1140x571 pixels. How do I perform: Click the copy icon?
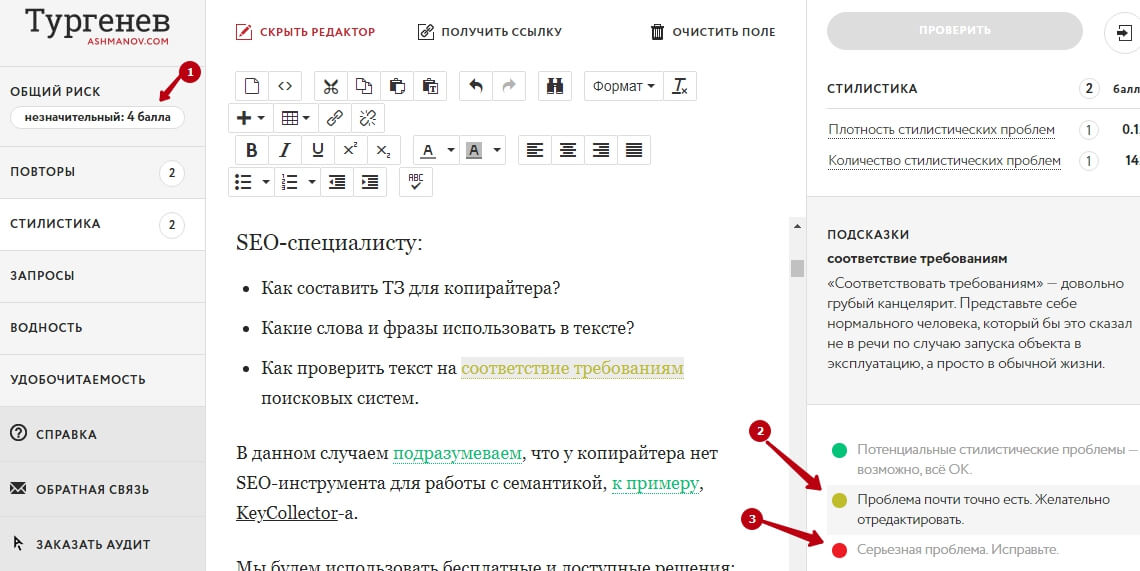pyautogui.click(x=364, y=87)
